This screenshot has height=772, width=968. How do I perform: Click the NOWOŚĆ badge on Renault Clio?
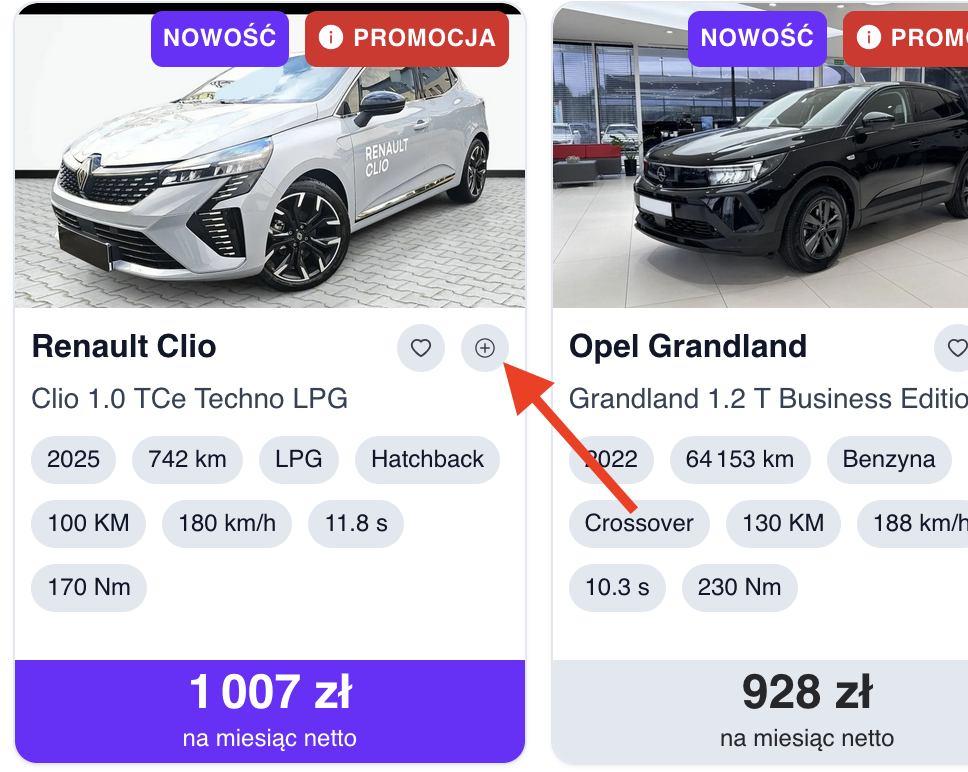220,38
